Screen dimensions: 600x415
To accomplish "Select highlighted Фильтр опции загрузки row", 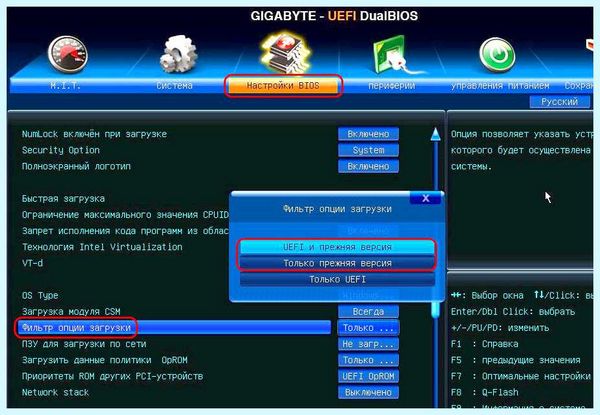I will pyautogui.click(x=174, y=327).
